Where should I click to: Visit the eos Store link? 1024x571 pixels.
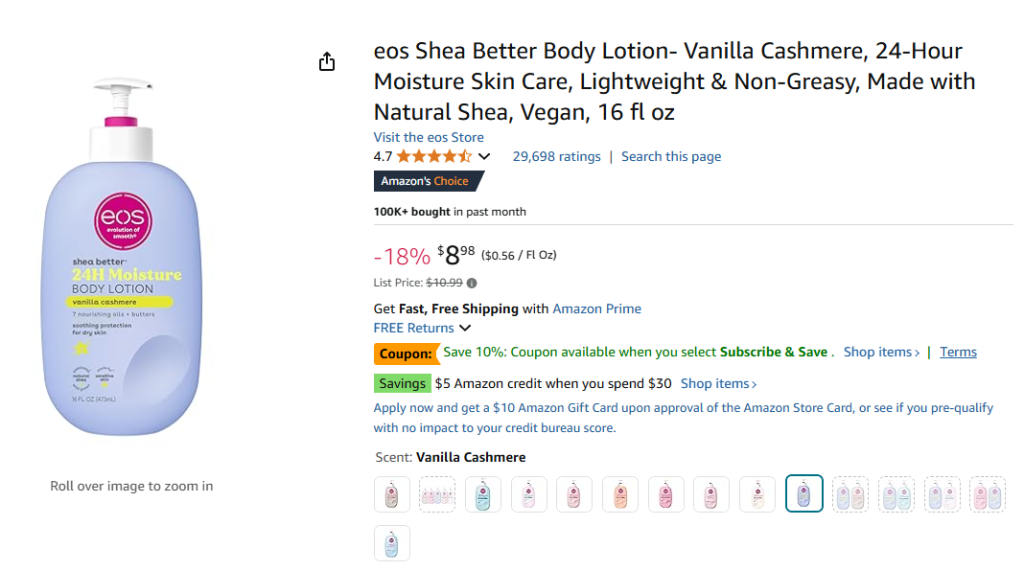pyautogui.click(x=428, y=137)
